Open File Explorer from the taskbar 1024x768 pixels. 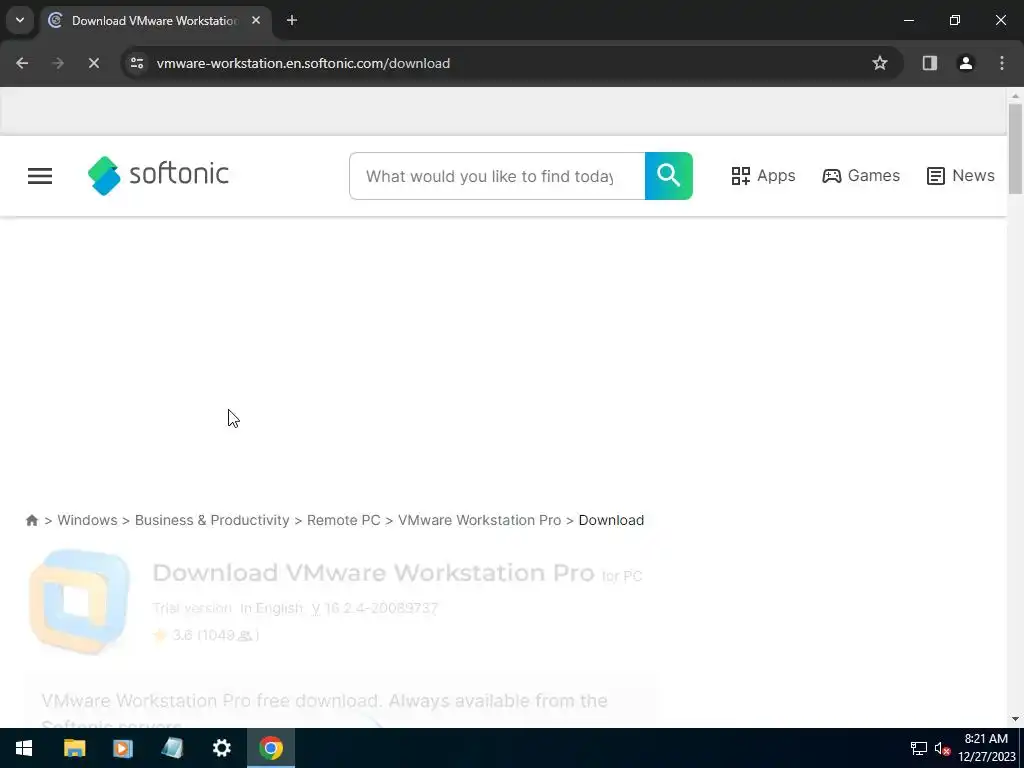tap(74, 748)
